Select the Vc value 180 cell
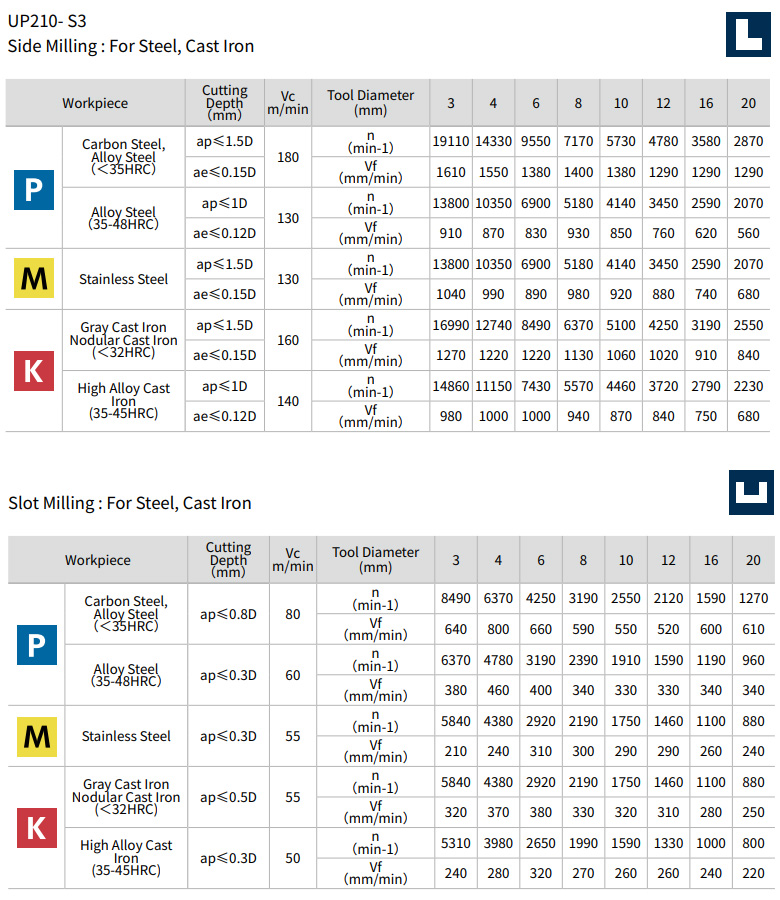 287,157
